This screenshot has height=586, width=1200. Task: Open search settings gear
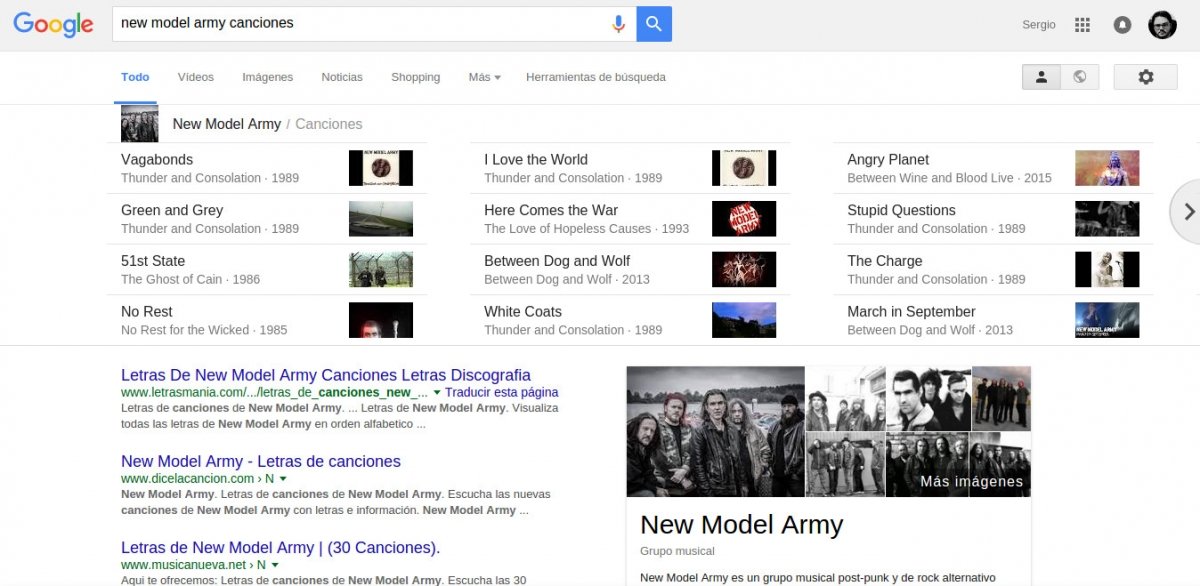coord(1146,77)
